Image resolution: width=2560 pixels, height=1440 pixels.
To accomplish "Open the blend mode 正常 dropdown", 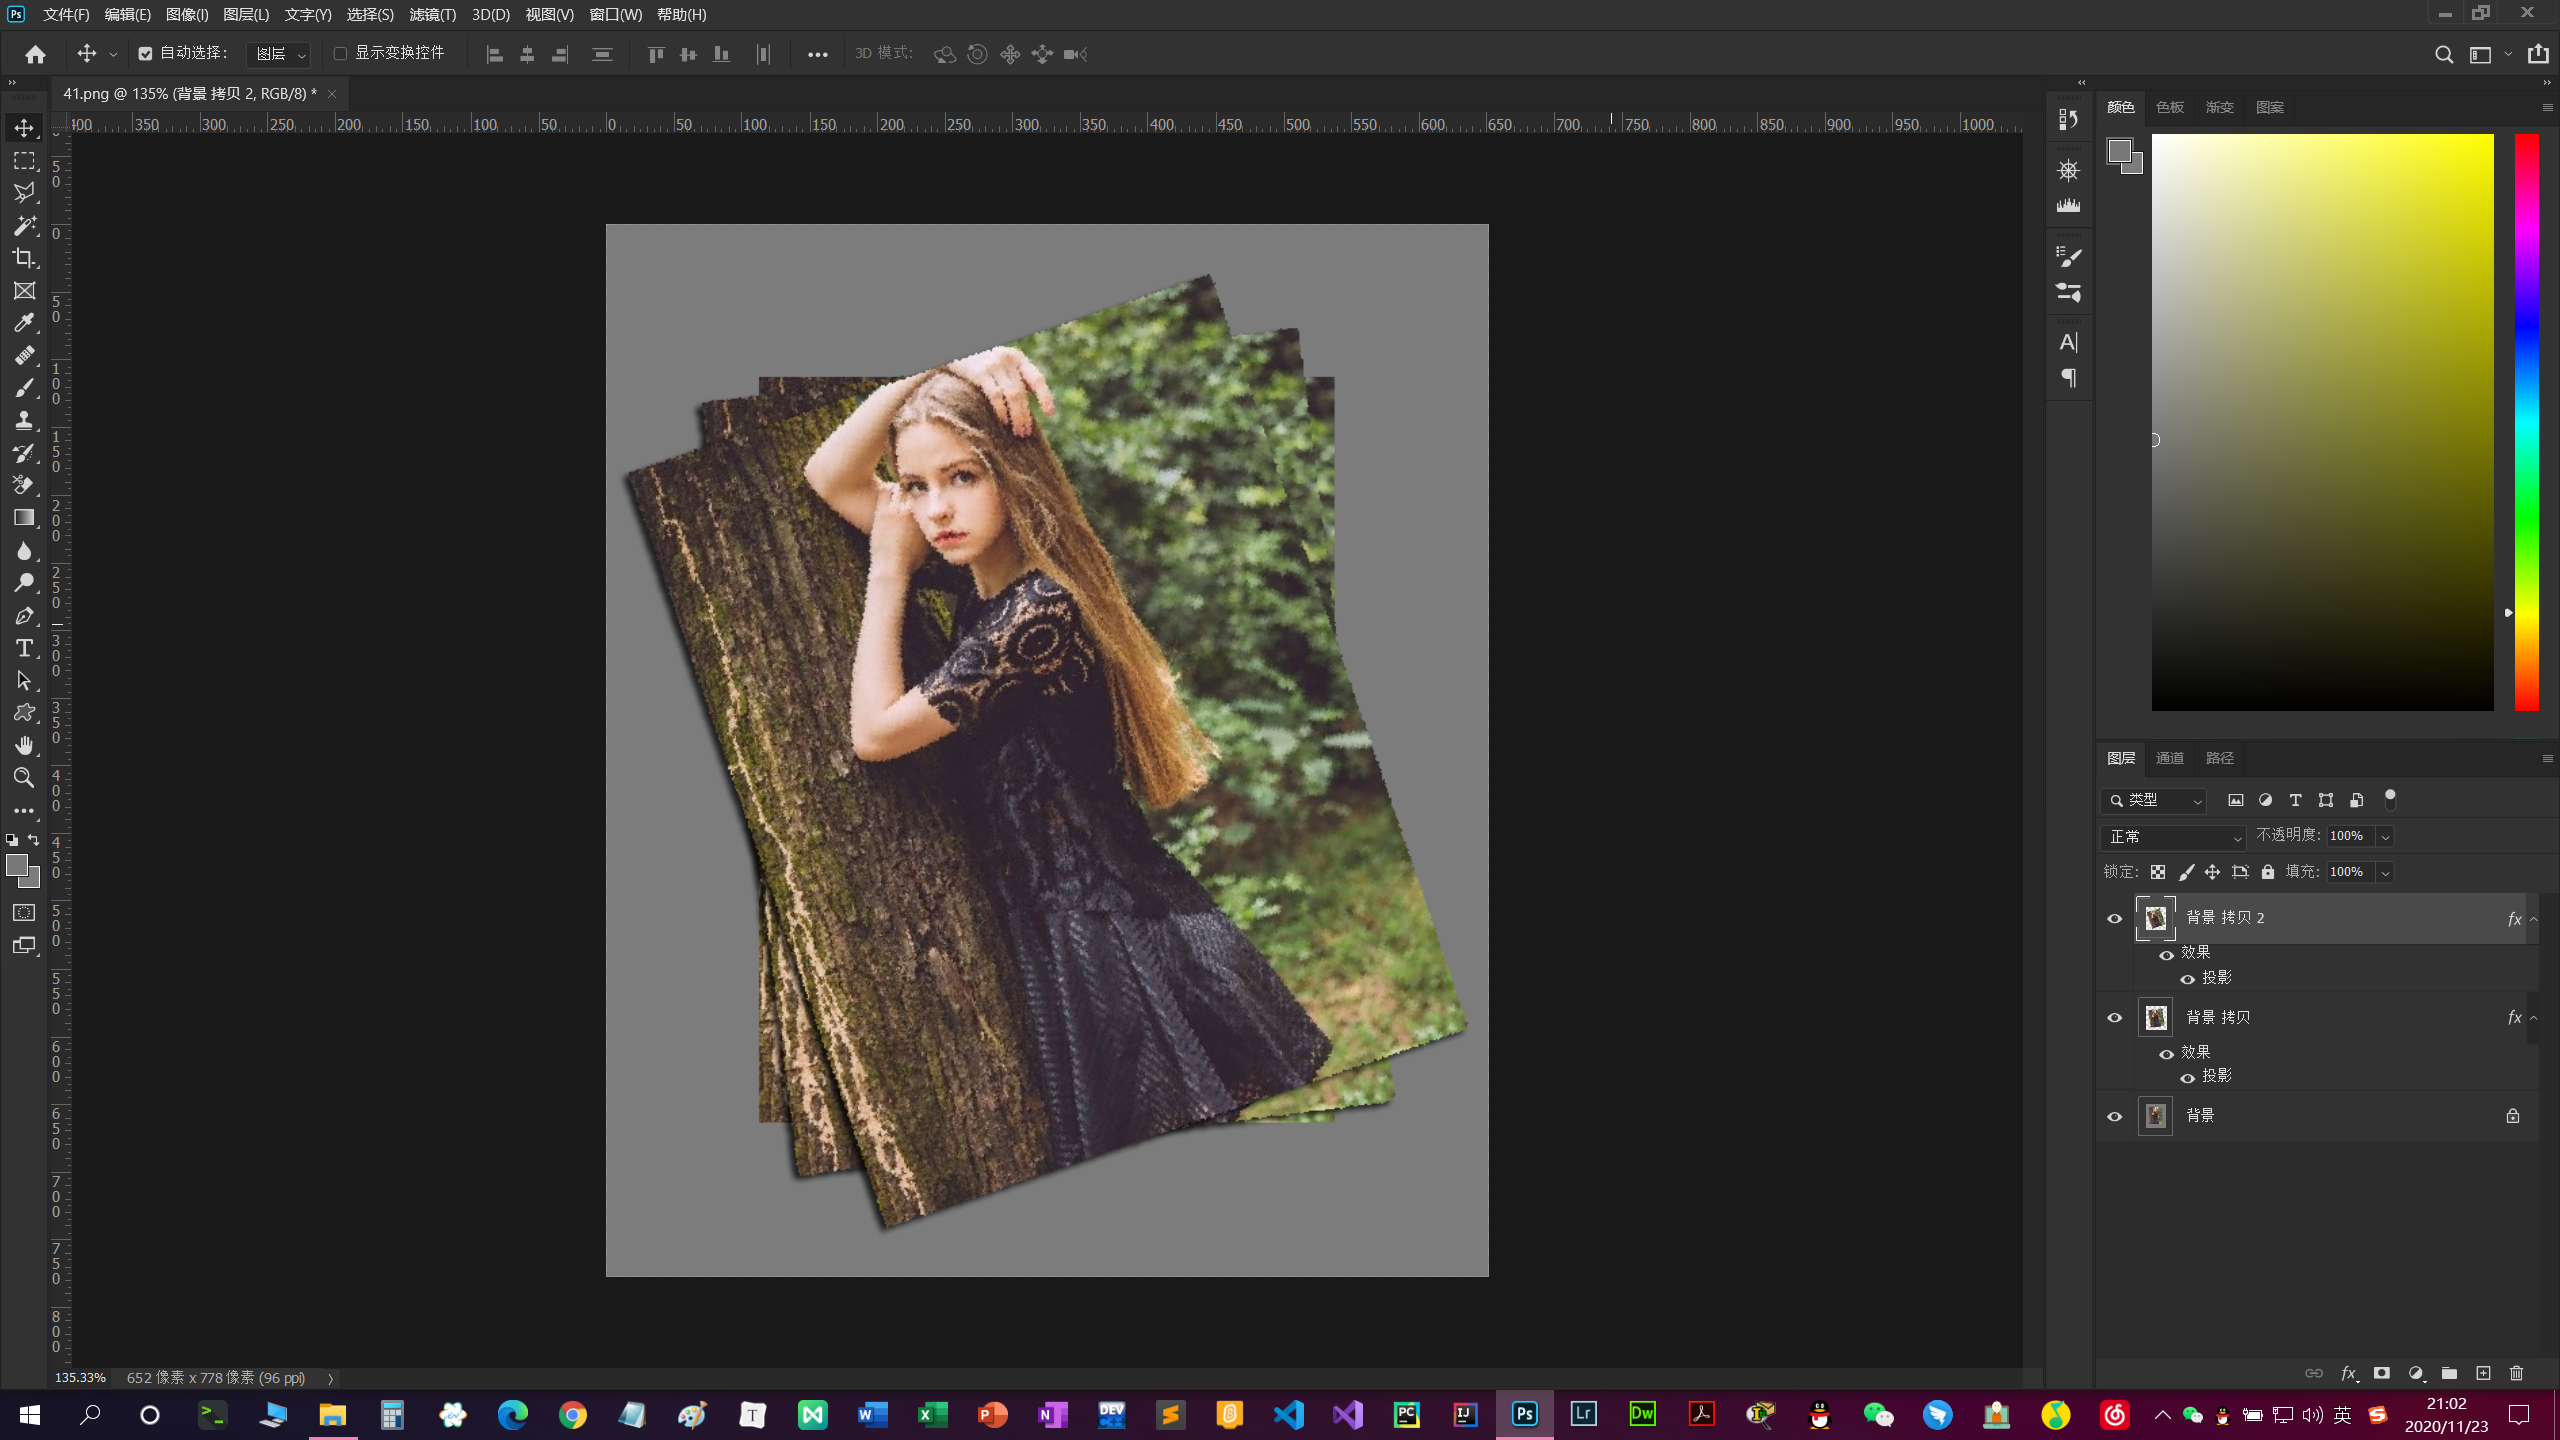I will tap(2174, 837).
